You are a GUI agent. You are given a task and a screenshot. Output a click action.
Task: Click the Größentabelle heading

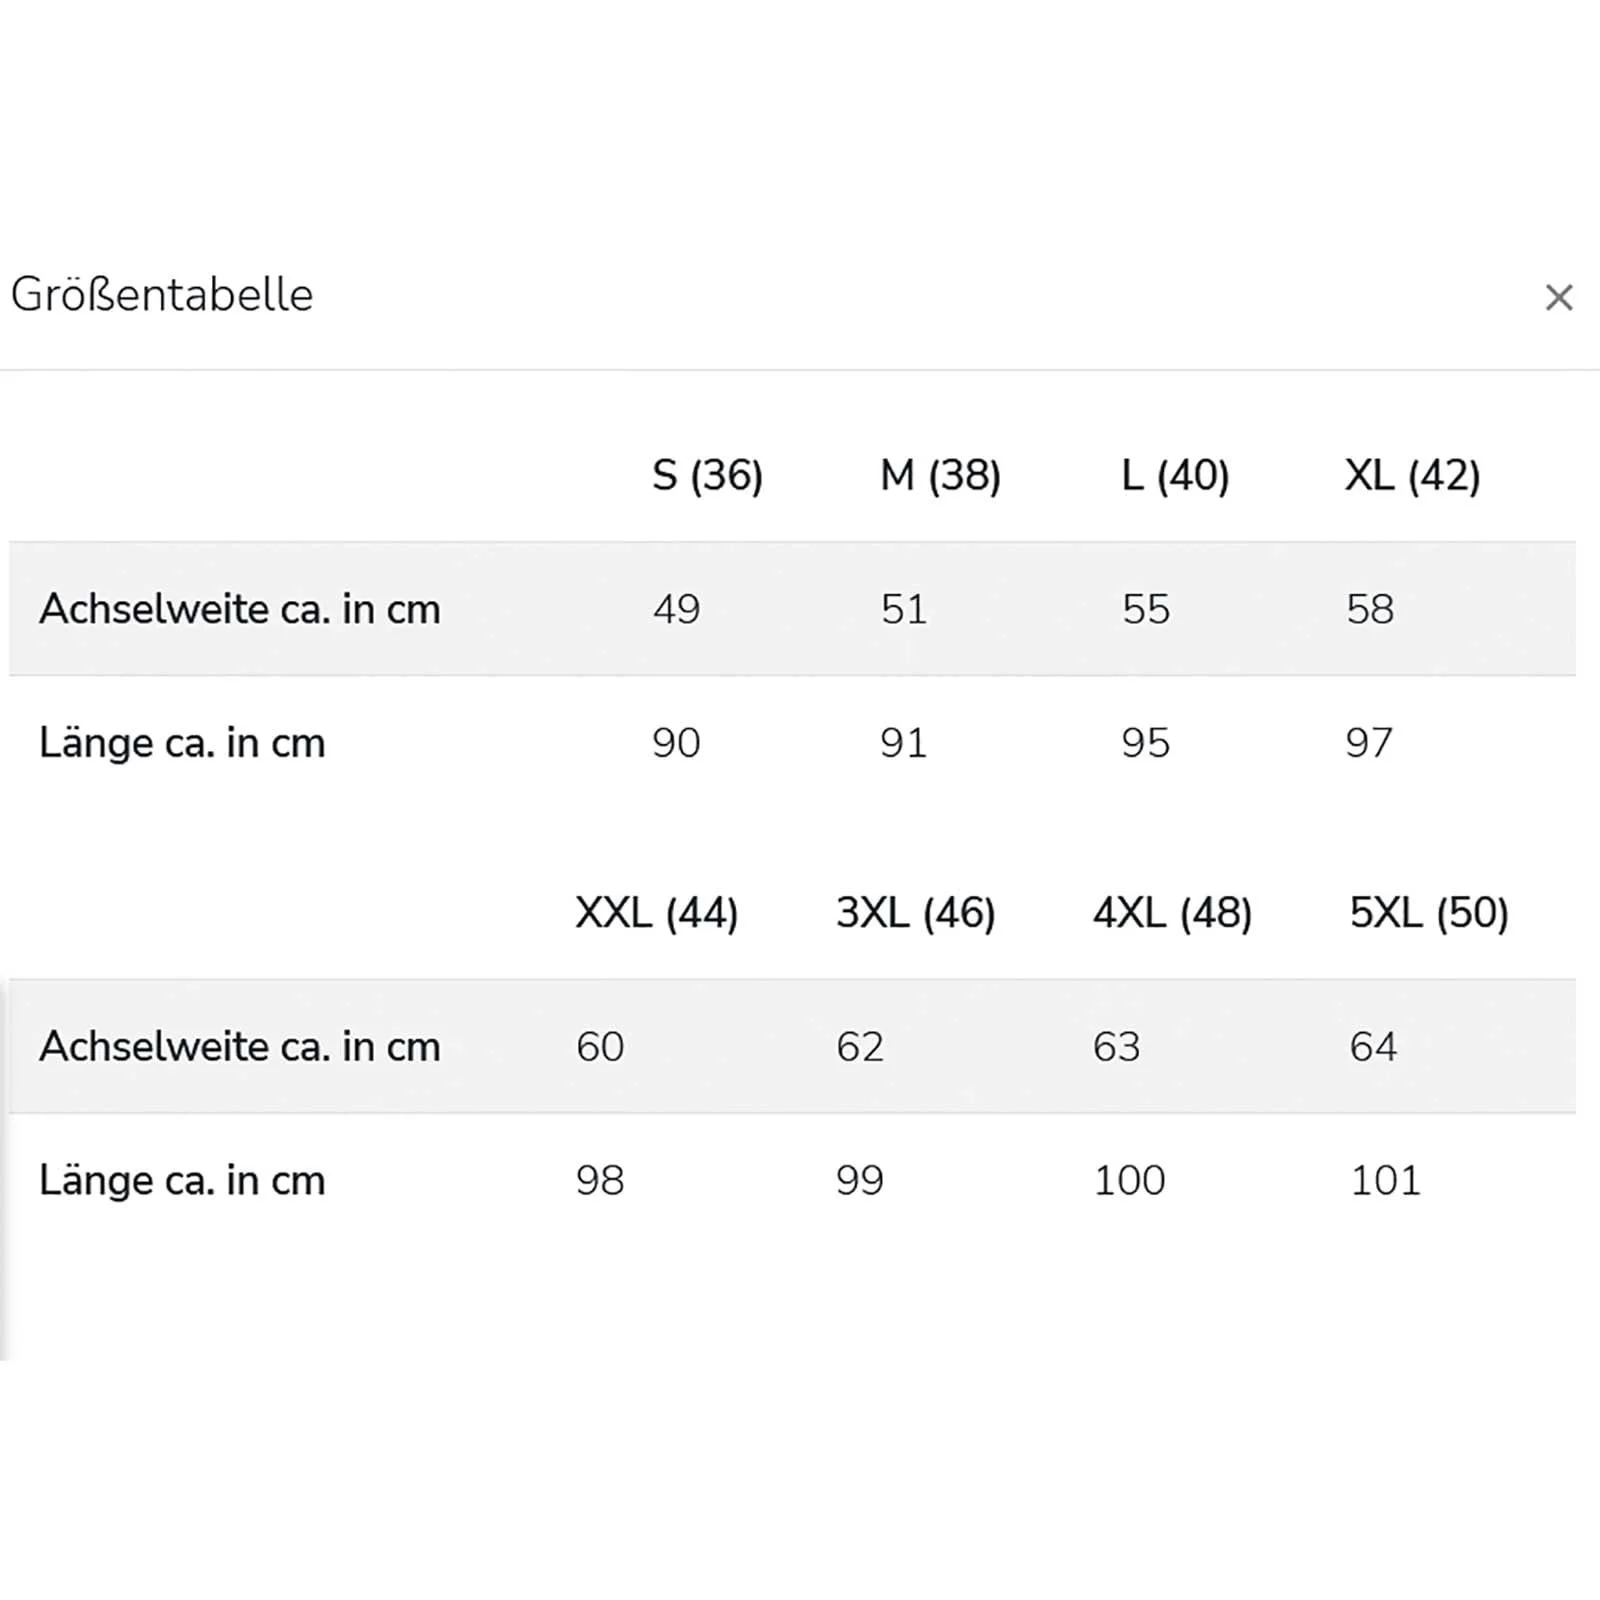pos(162,295)
